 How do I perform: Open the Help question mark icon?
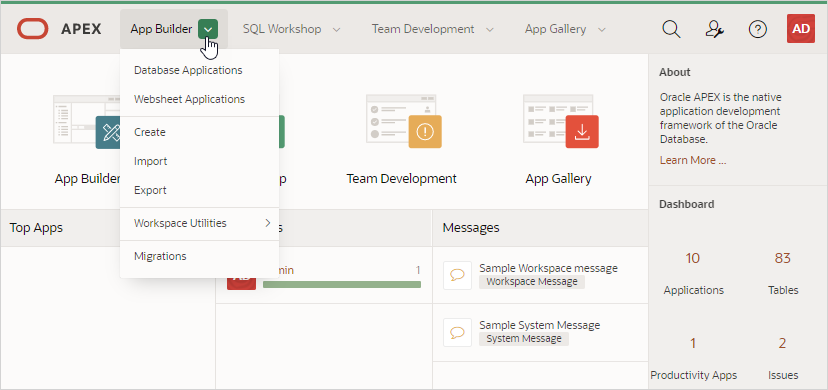[758, 29]
